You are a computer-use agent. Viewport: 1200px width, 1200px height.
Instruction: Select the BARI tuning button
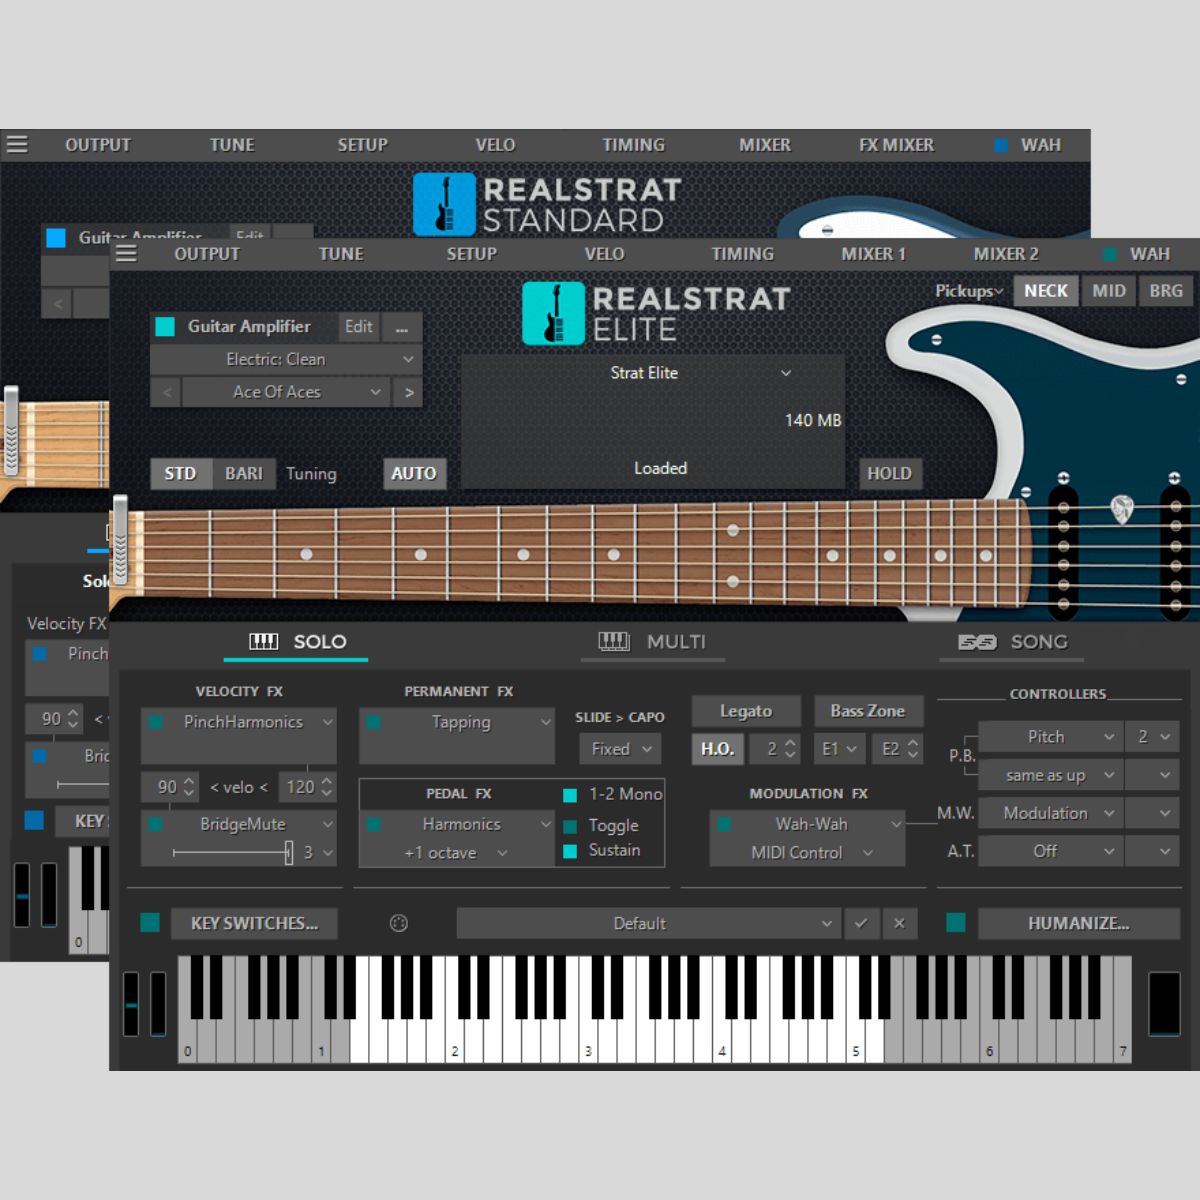coord(243,474)
